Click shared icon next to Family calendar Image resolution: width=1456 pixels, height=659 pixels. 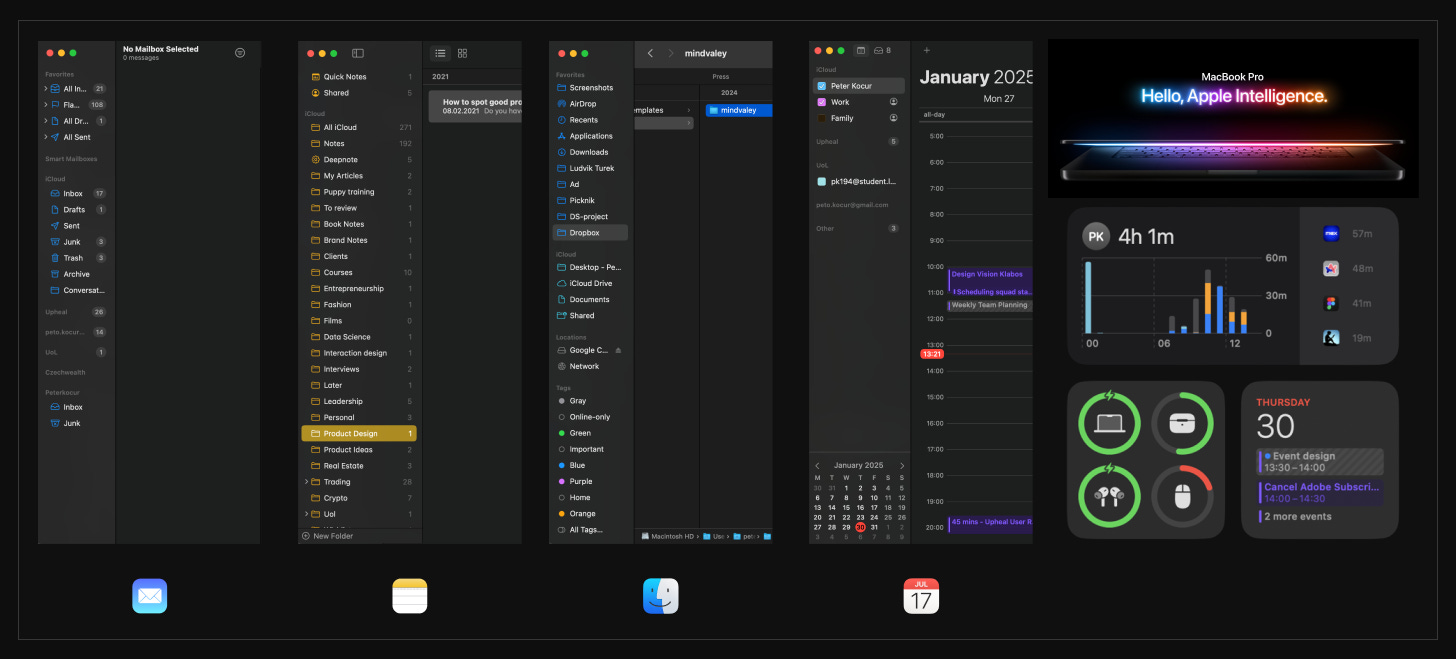(x=894, y=118)
